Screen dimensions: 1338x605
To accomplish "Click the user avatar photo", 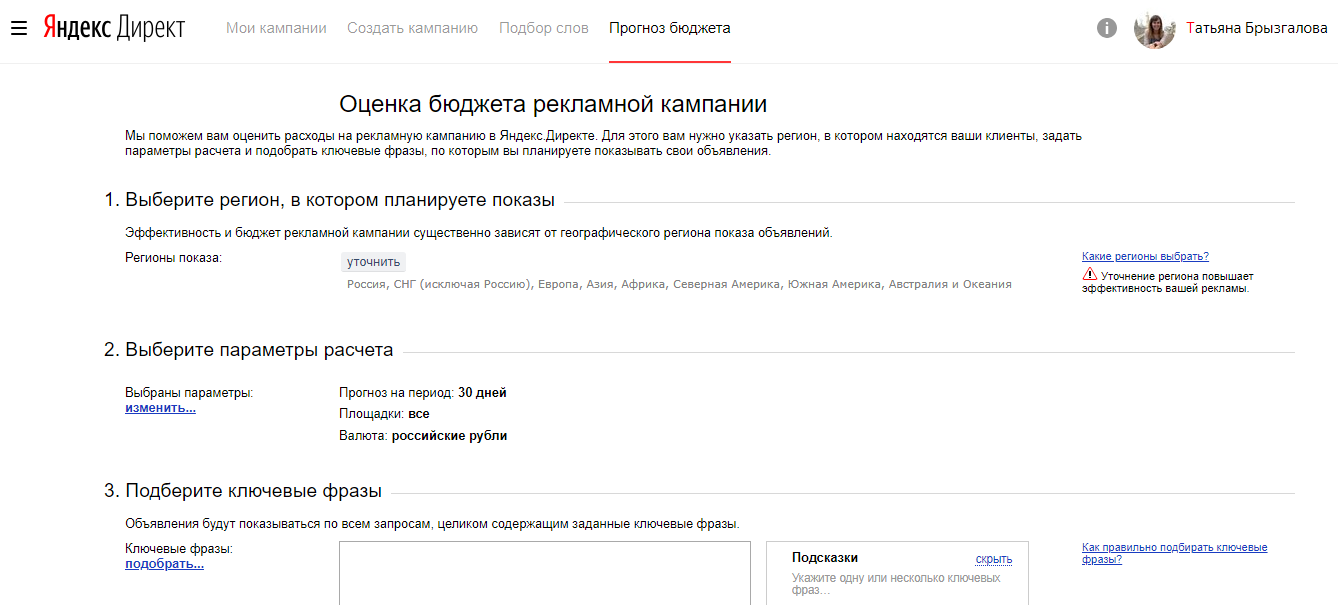I will click(1154, 29).
